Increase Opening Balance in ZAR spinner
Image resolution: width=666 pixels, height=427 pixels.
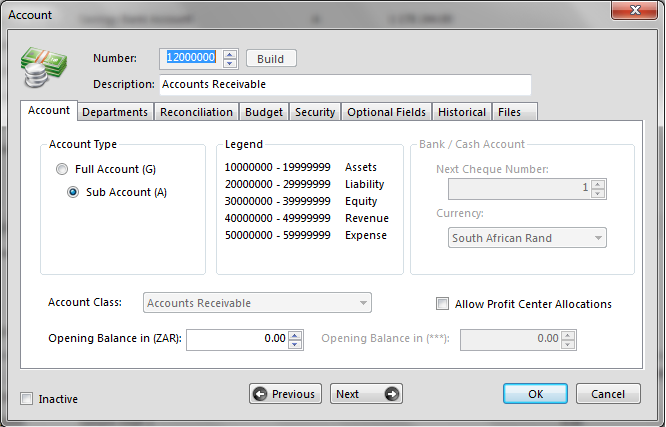pyautogui.click(x=295, y=335)
